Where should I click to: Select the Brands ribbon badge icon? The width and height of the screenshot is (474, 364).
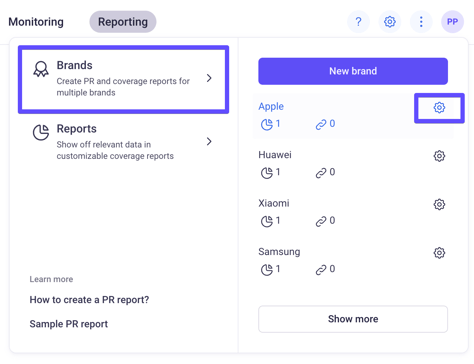pos(41,69)
